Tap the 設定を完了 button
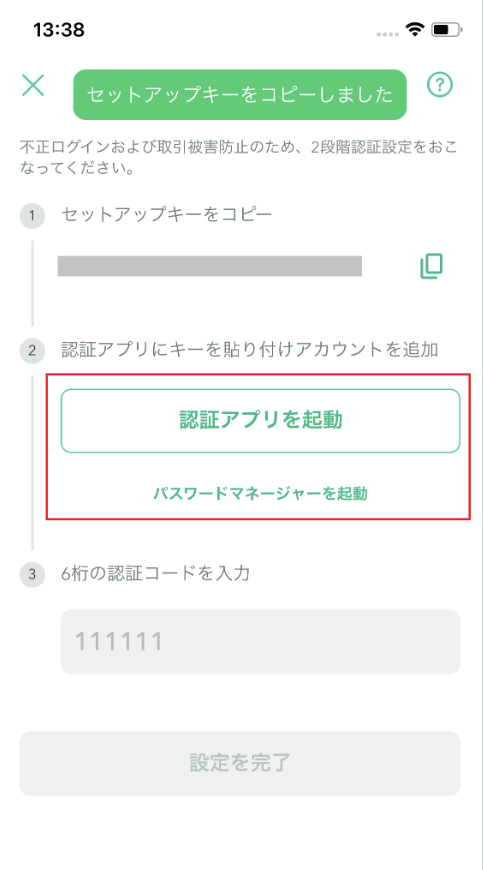Viewport: 483px width, 870px height. coord(240,763)
